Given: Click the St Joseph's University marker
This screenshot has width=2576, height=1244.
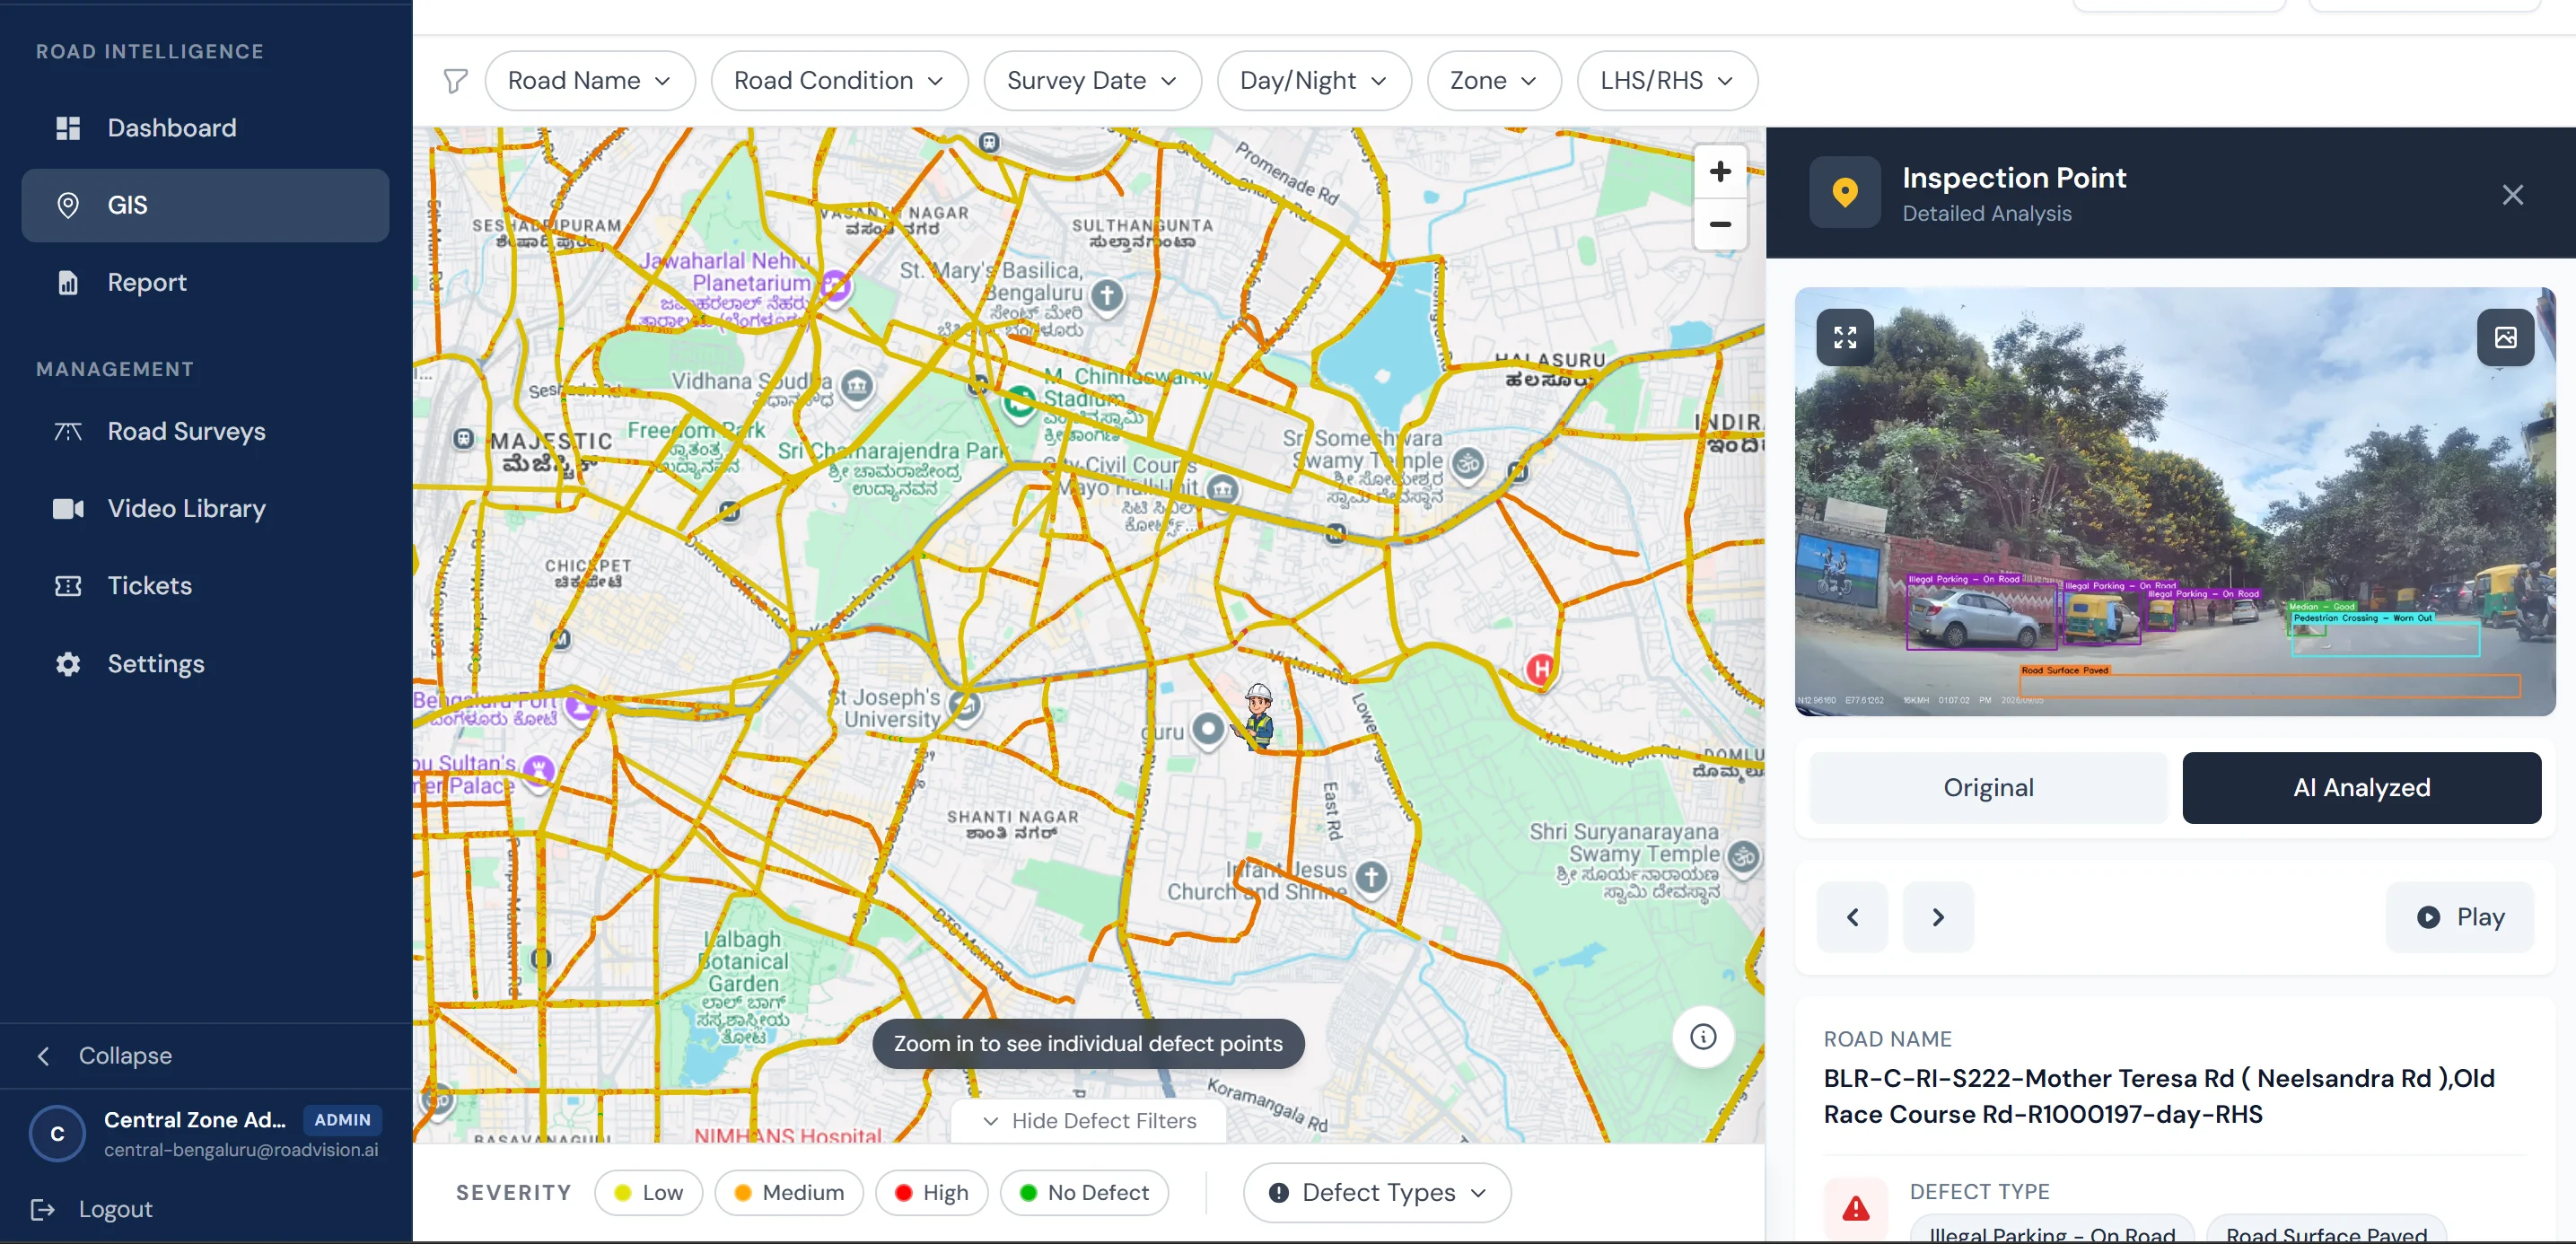Looking at the screenshot, I should coord(965,705).
